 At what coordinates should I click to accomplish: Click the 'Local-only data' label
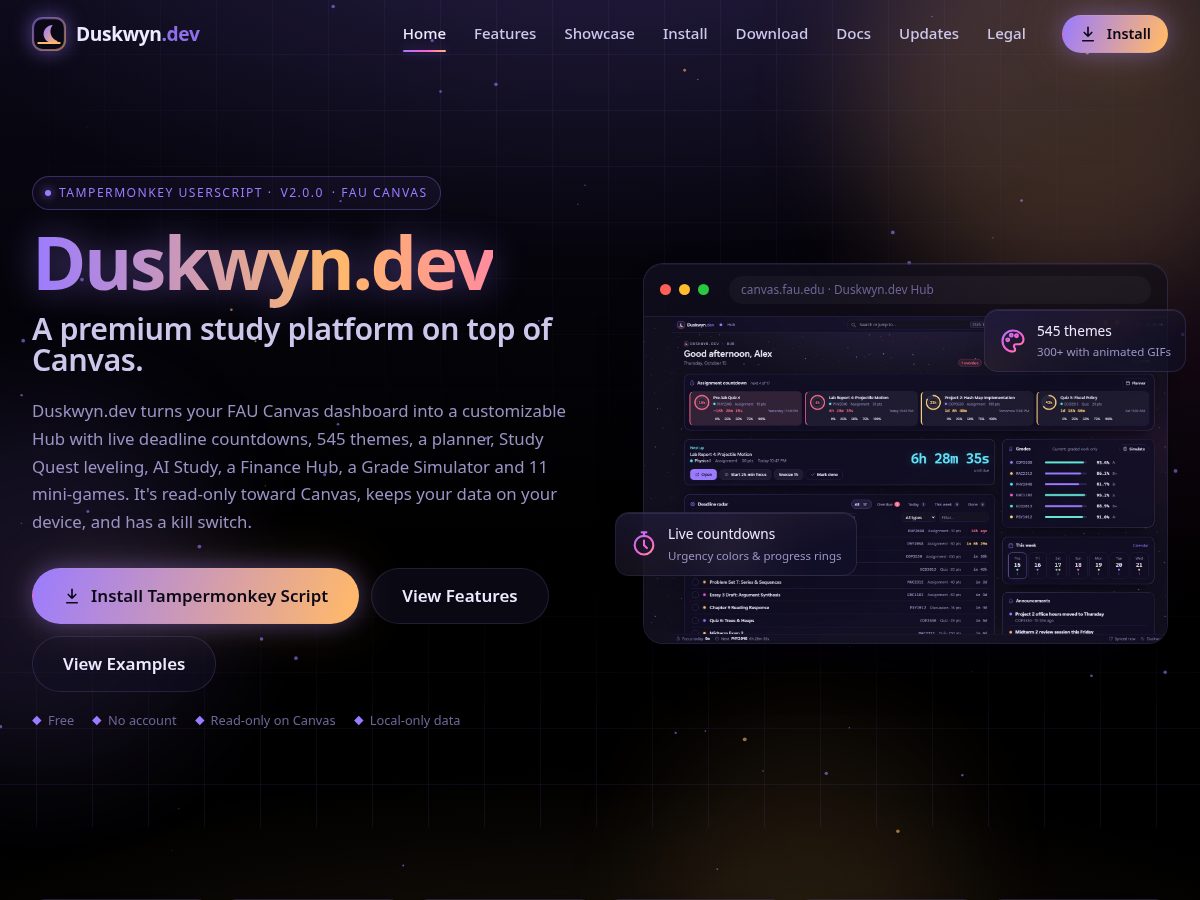tap(415, 720)
